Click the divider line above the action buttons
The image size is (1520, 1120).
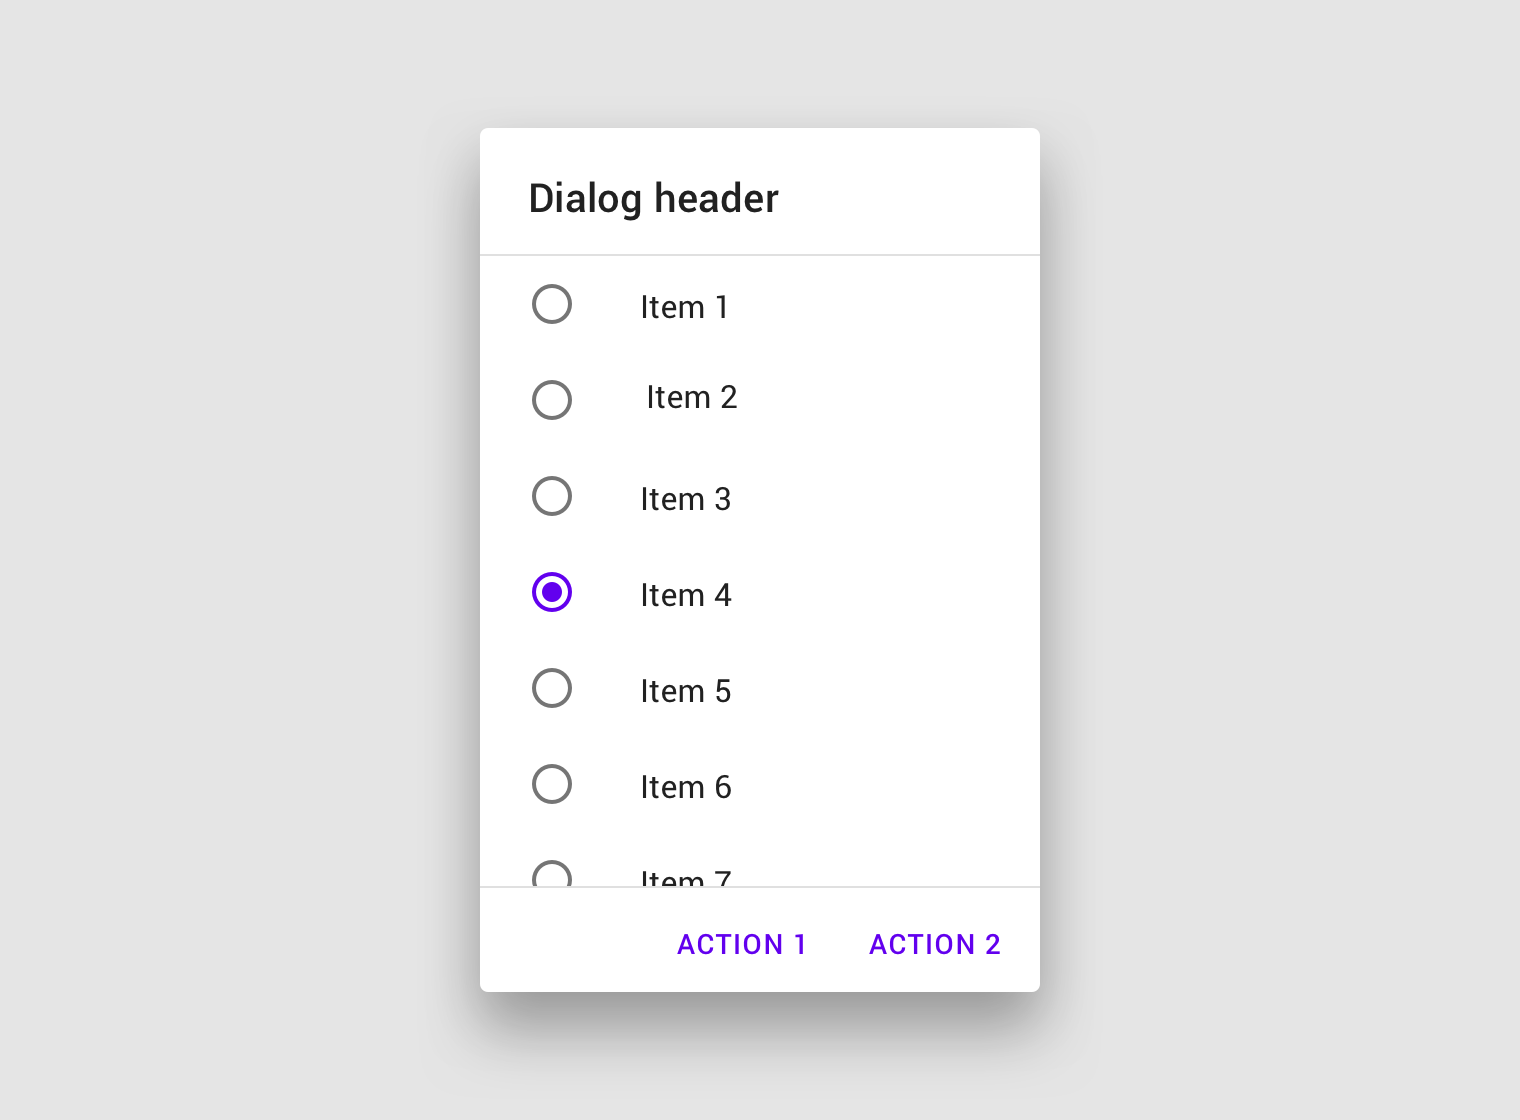(760, 887)
